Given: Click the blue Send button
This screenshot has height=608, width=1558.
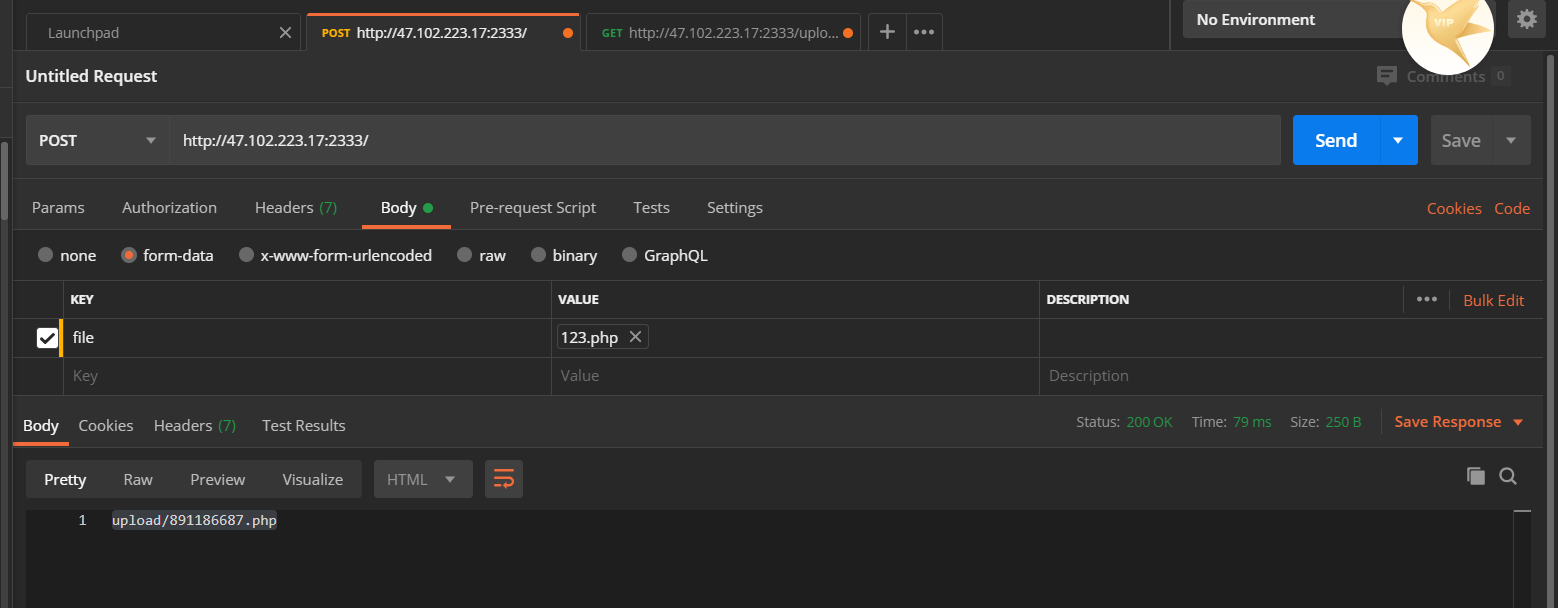Looking at the screenshot, I should [1335, 140].
